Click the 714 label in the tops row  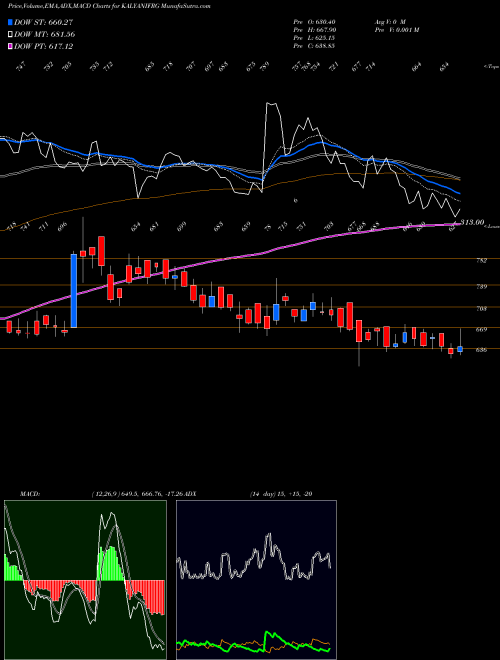click(371, 67)
